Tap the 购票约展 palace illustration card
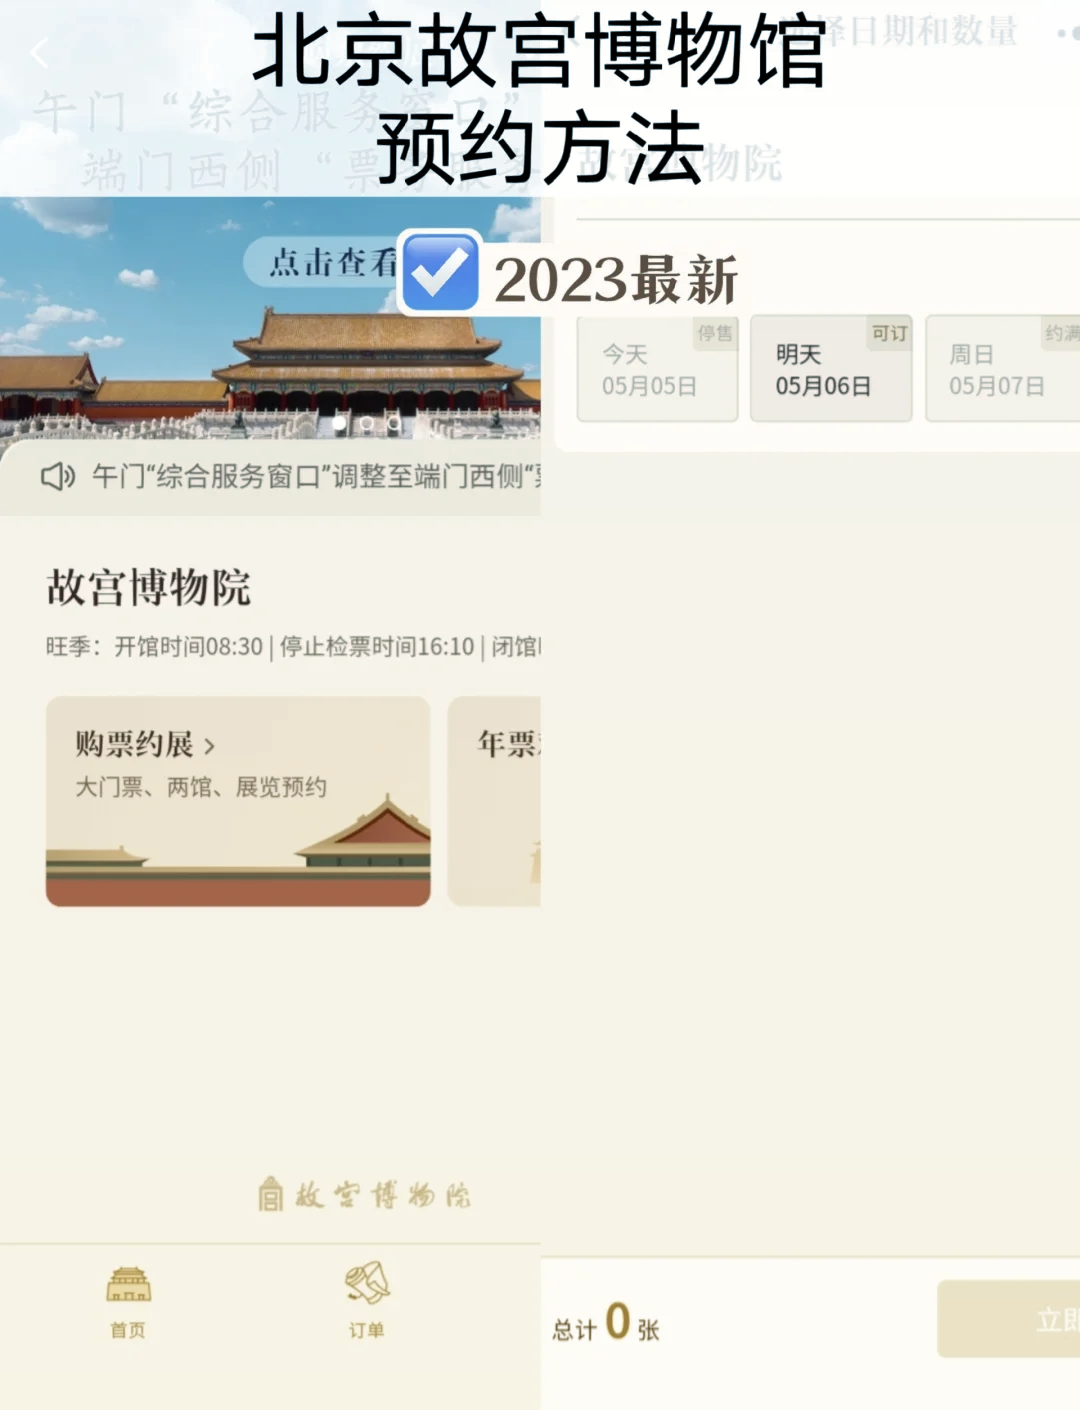Image resolution: width=1080 pixels, height=1410 pixels. [x=238, y=801]
